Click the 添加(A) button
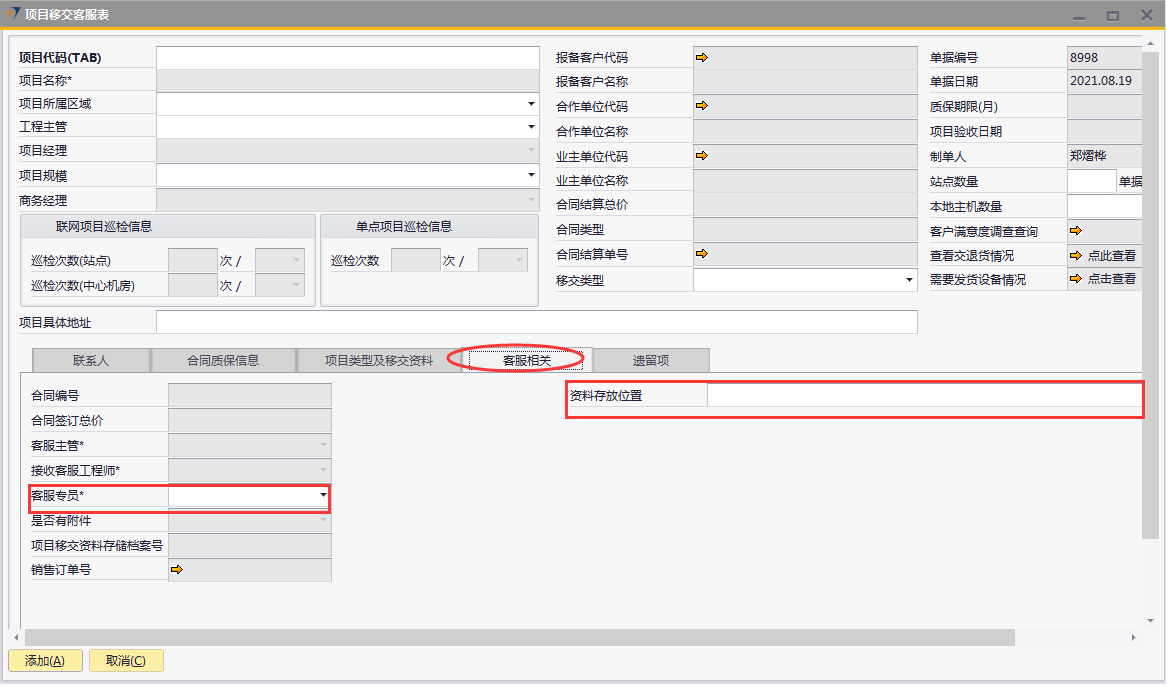The image size is (1167, 686). [45, 661]
